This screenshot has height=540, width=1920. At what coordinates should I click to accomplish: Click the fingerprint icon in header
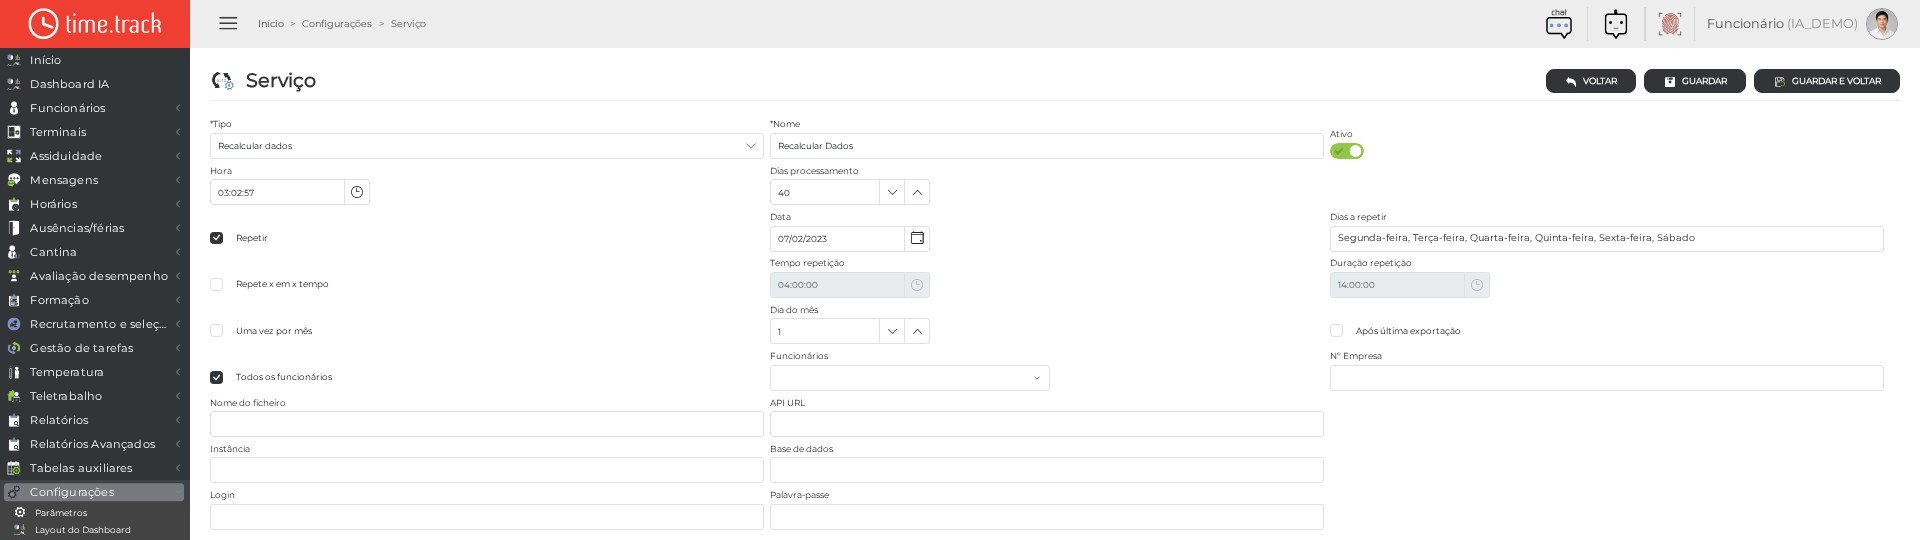[x=1669, y=24]
